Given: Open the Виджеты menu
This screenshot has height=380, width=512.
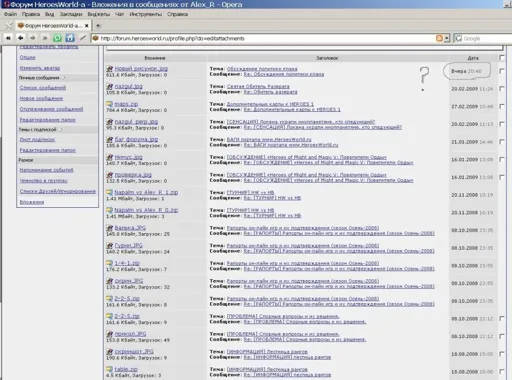Looking at the screenshot, I should coord(98,14).
